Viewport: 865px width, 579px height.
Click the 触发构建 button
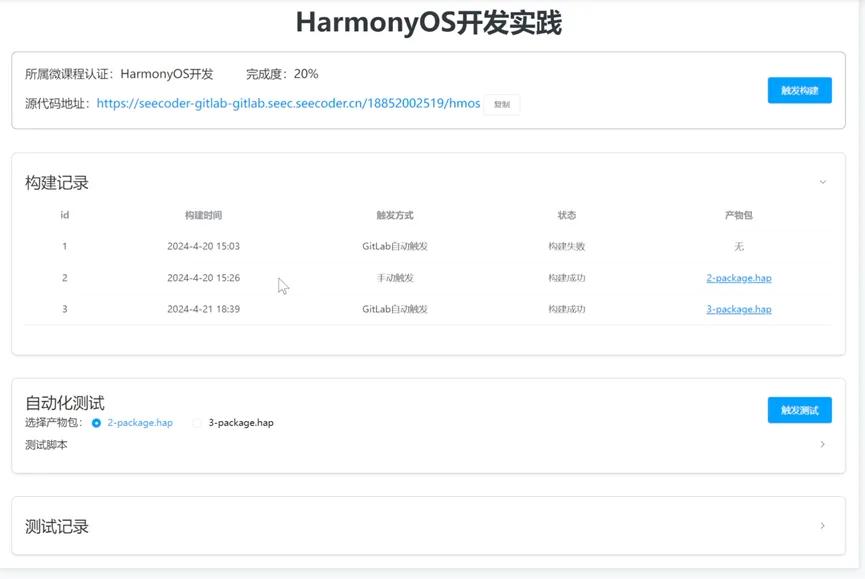[799, 90]
